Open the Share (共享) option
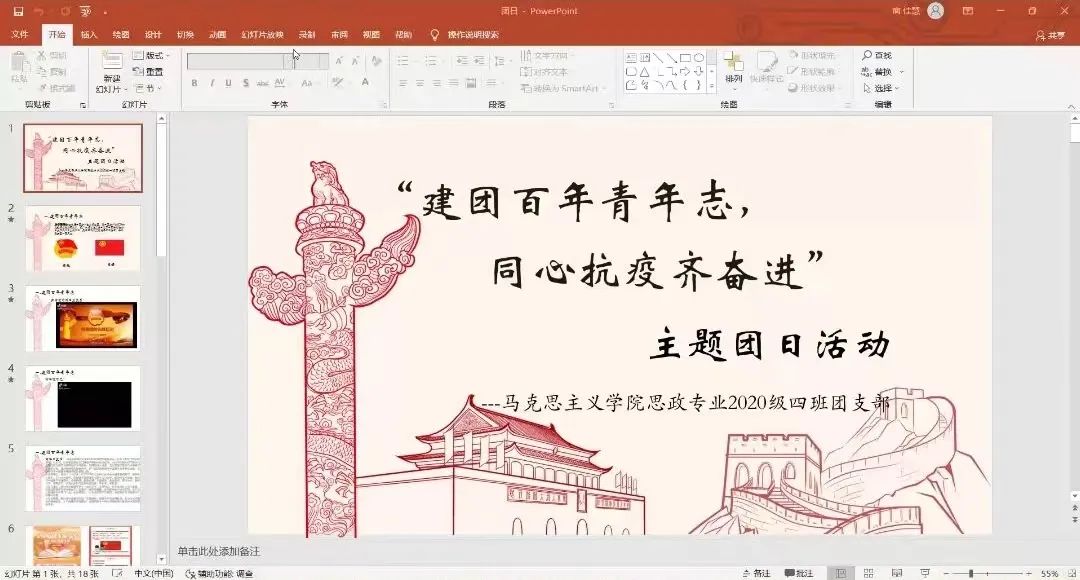Image resolution: width=1080 pixels, height=580 pixels. click(x=1050, y=35)
